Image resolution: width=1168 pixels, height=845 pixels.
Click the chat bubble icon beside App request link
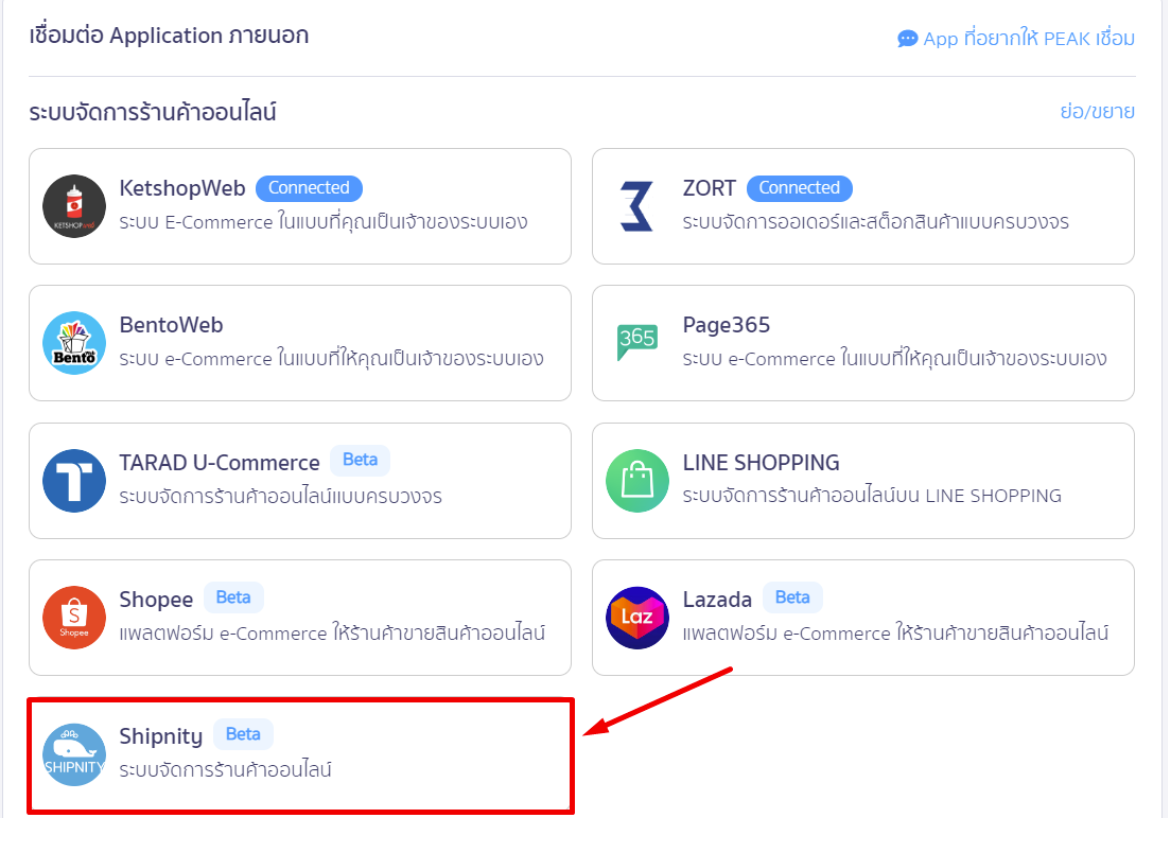click(907, 39)
